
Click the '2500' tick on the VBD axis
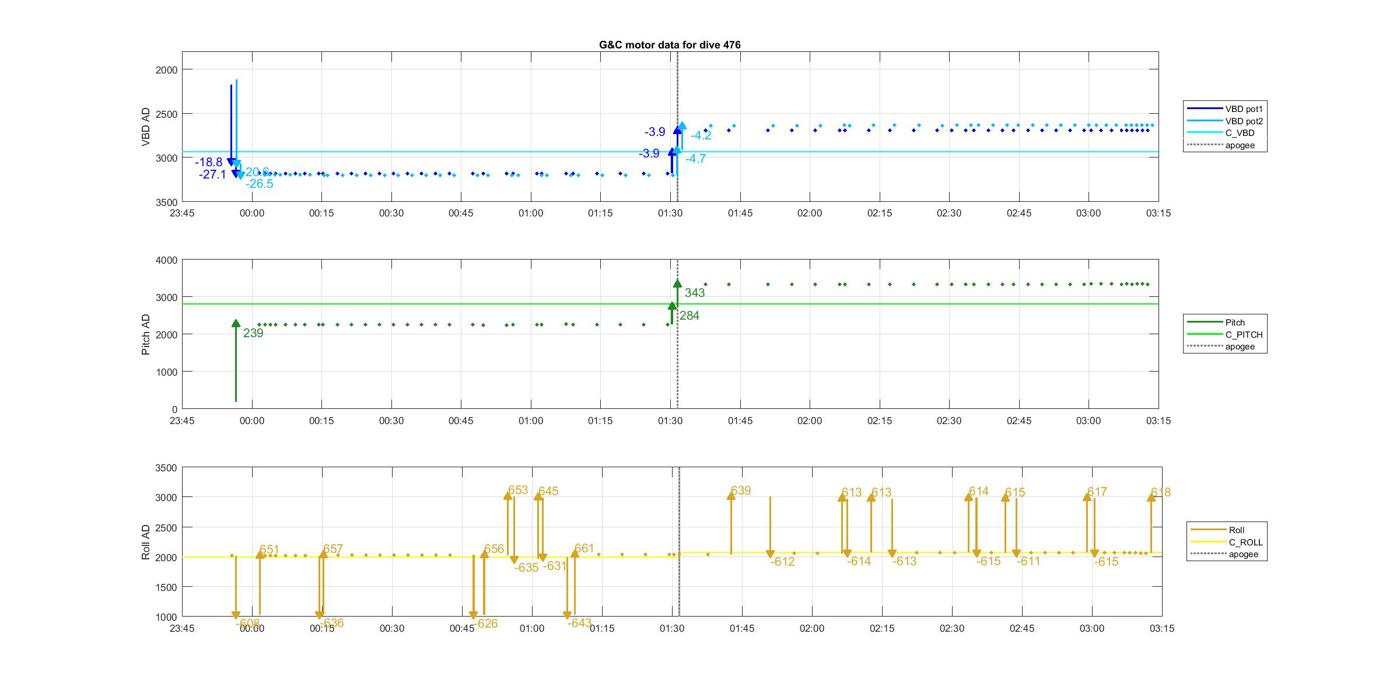click(x=166, y=114)
